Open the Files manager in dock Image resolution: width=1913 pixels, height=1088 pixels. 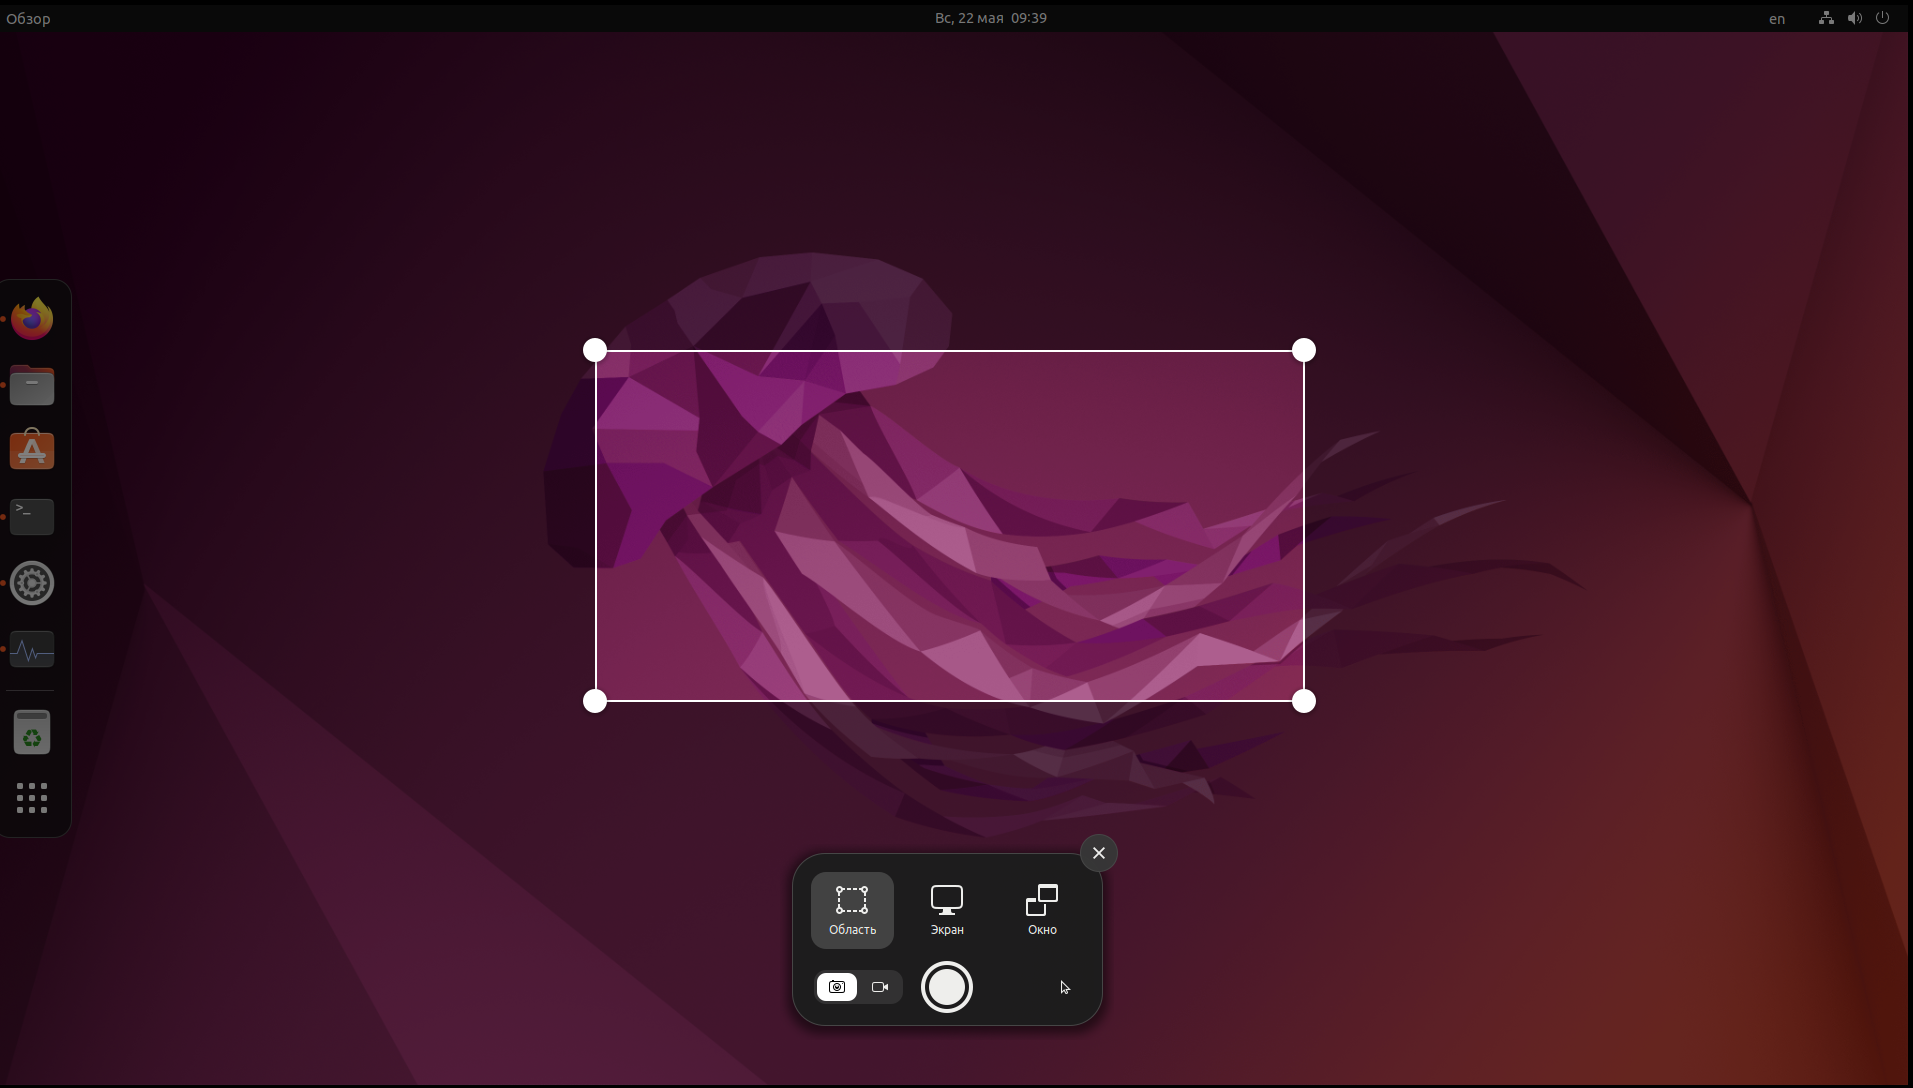tap(32, 385)
